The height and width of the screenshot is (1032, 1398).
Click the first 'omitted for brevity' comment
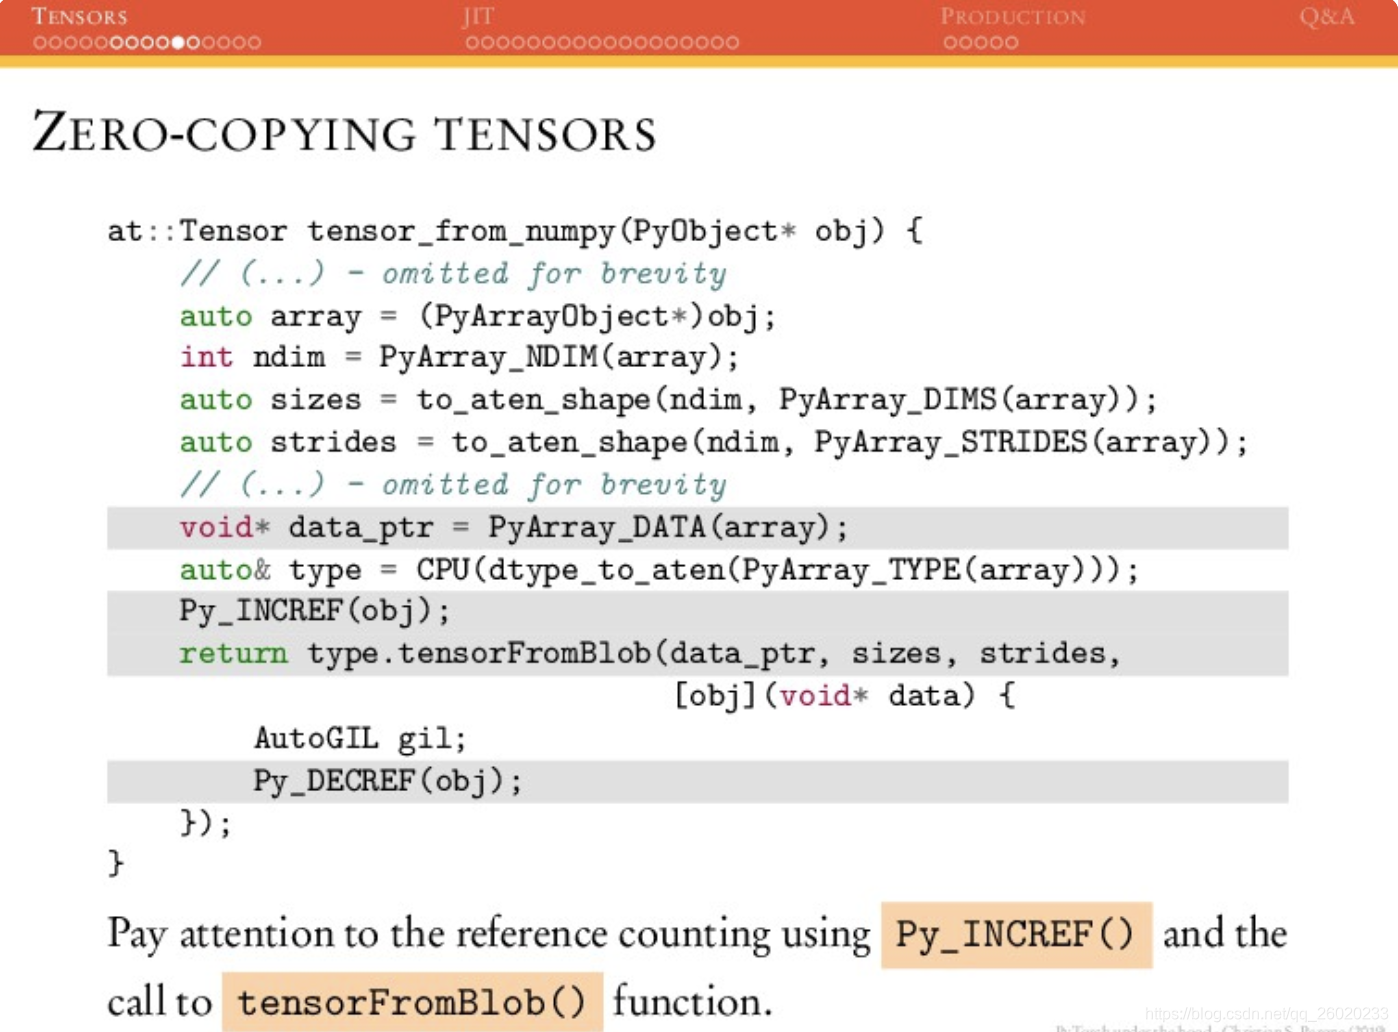[x=453, y=273]
